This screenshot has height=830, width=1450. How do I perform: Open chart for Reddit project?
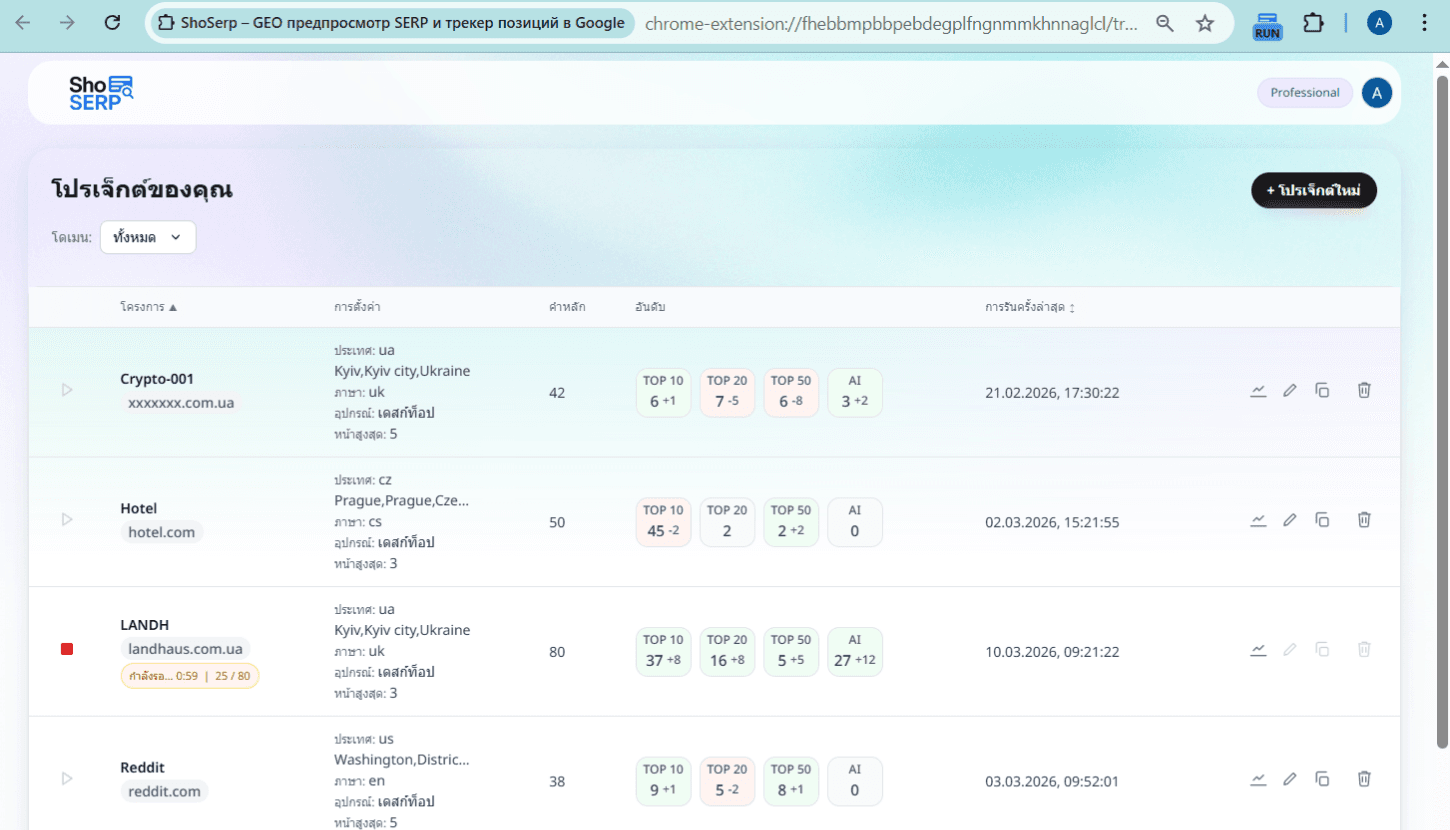(1258, 779)
